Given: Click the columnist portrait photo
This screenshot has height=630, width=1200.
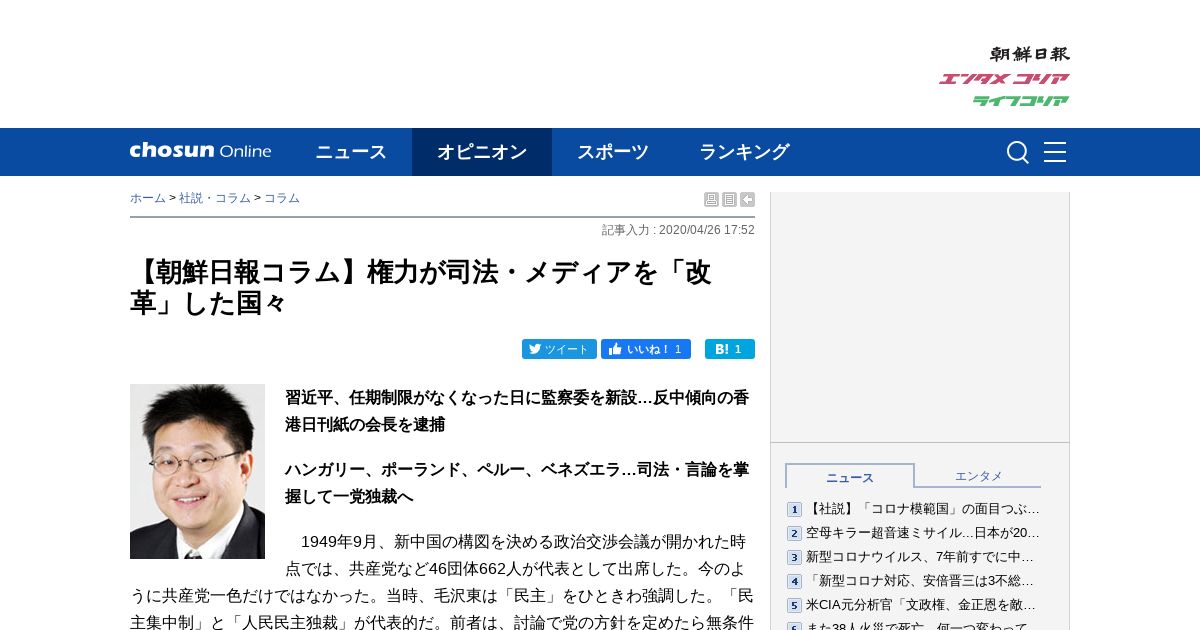Looking at the screenshot, I should coord(197,471).
